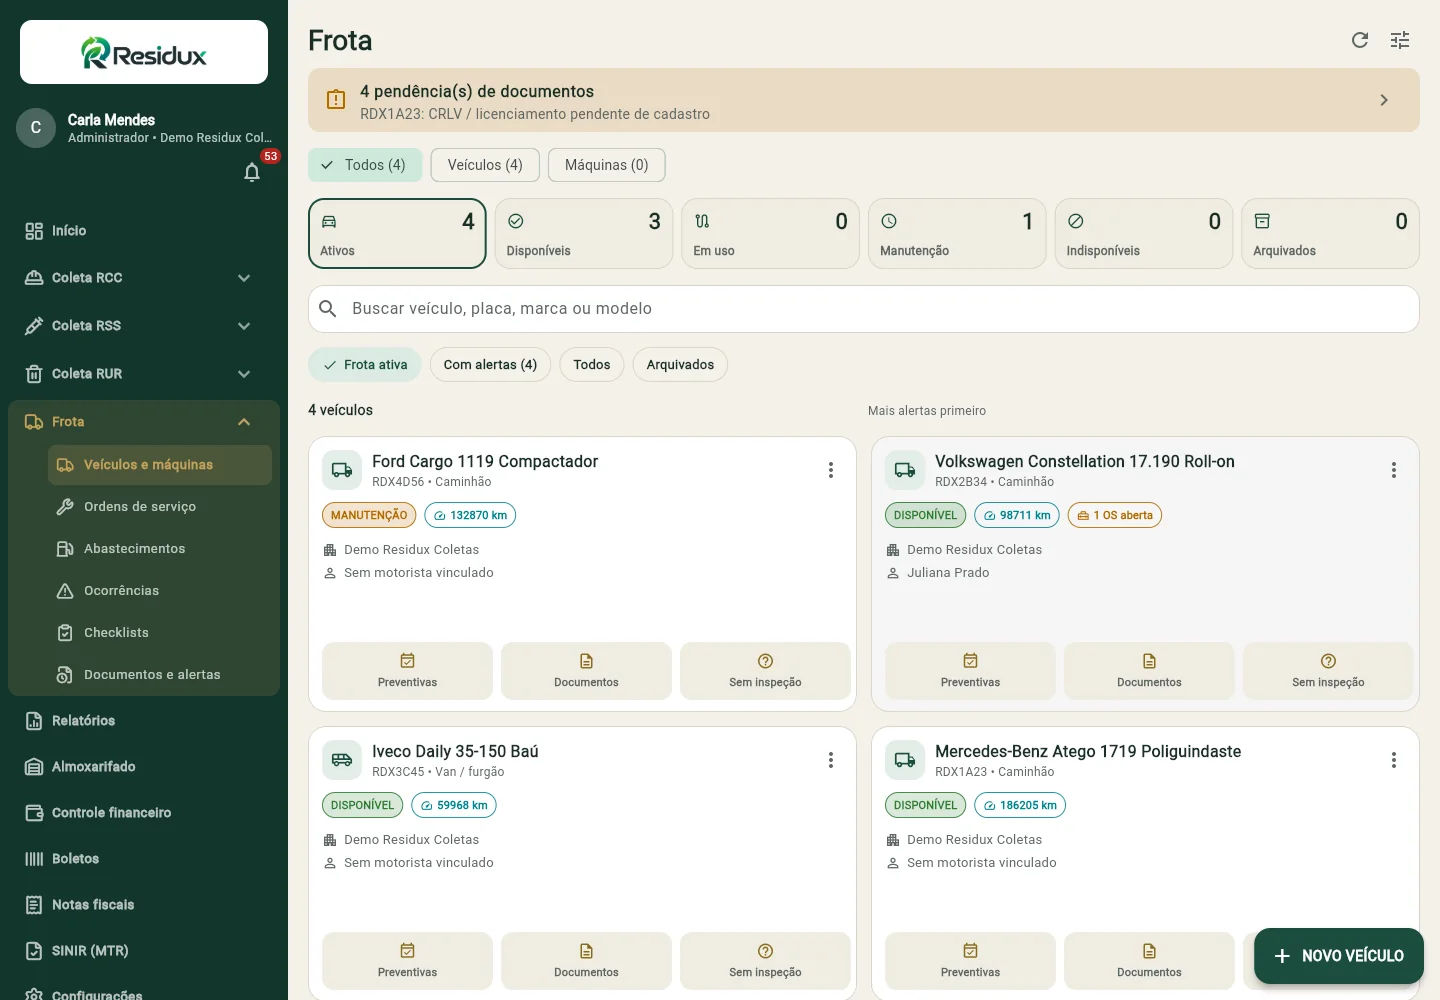The width and height of the screenshot is (1440, 1000).
Task: Click the Residux logo
Action: [x=144, y=52]
